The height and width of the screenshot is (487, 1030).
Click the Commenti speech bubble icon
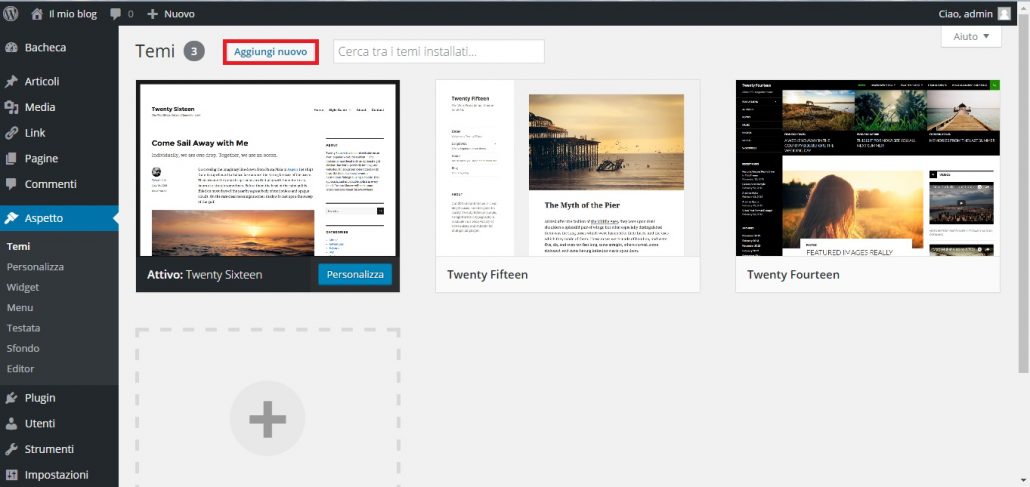tap(11, 184)
